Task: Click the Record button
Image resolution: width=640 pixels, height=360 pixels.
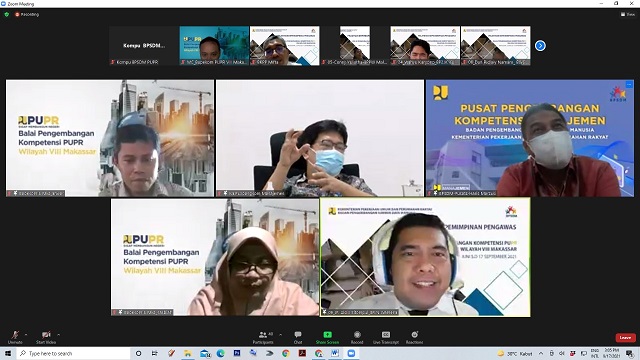Action: coord(357,337)
